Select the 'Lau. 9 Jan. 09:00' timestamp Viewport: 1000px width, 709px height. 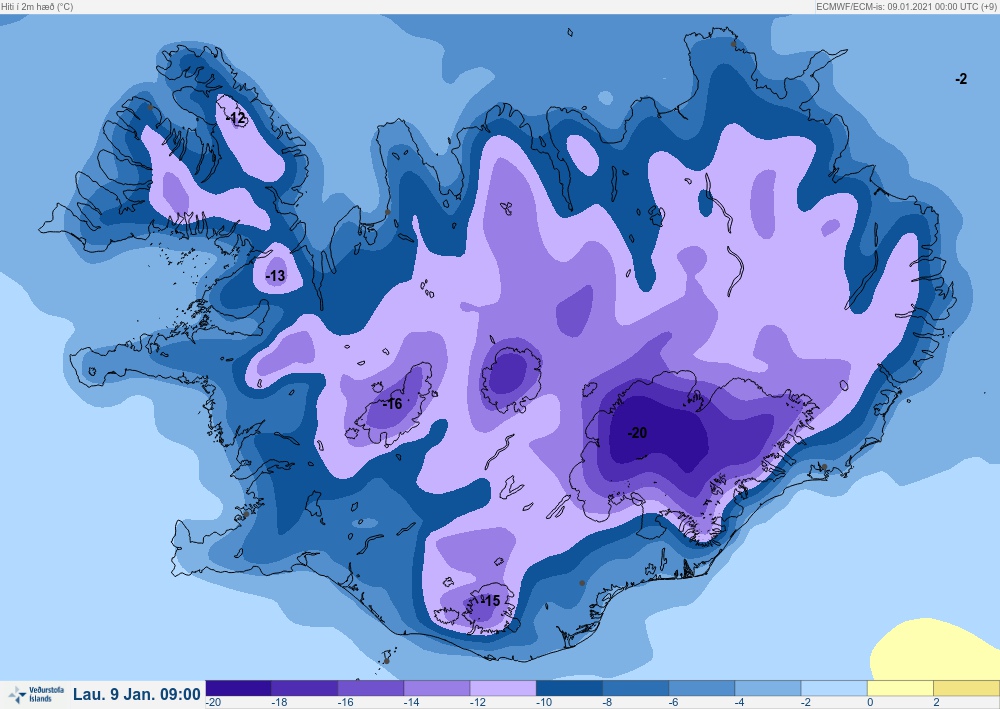(136, 694)
